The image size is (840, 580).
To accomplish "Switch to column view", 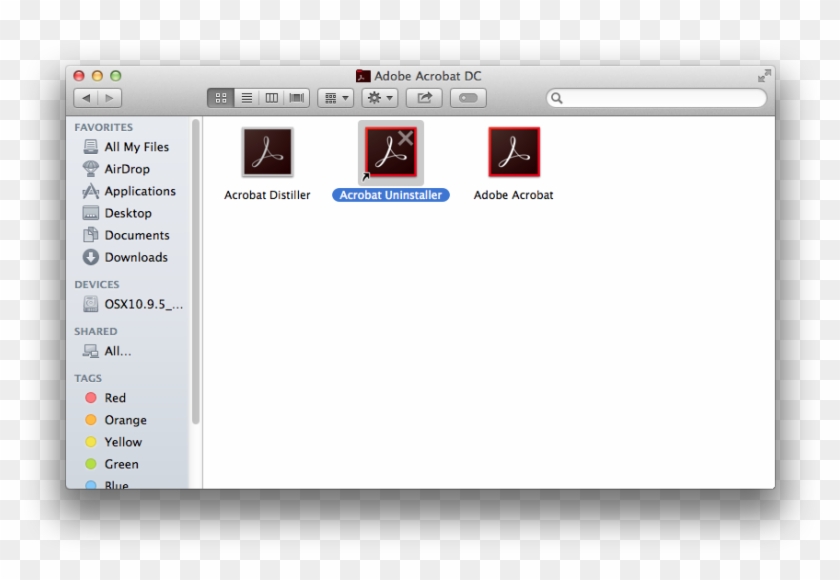I will click(271, 97).
